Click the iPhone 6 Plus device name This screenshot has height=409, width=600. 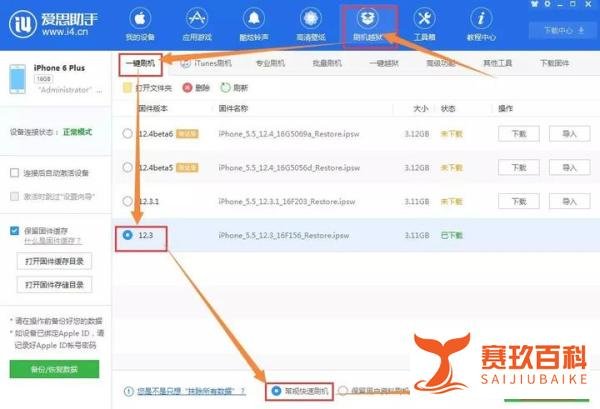click(59, 68)
